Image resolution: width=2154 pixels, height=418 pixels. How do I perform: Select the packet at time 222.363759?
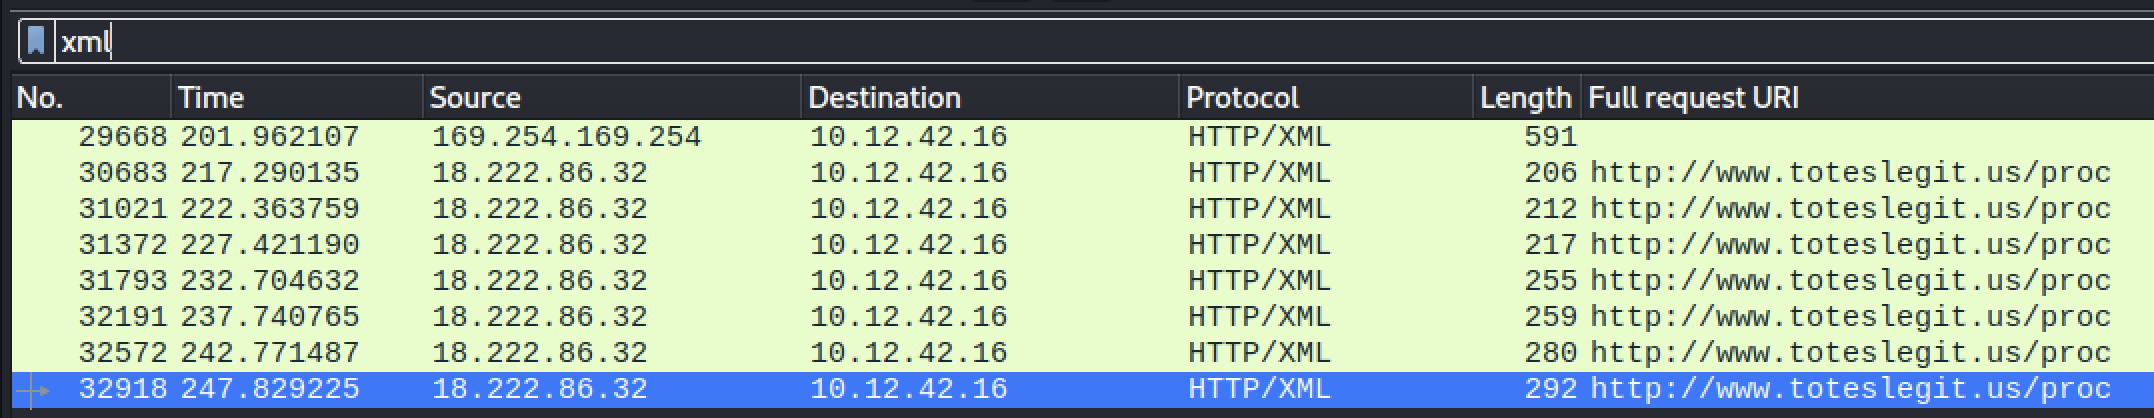click(x=269, y=209)
